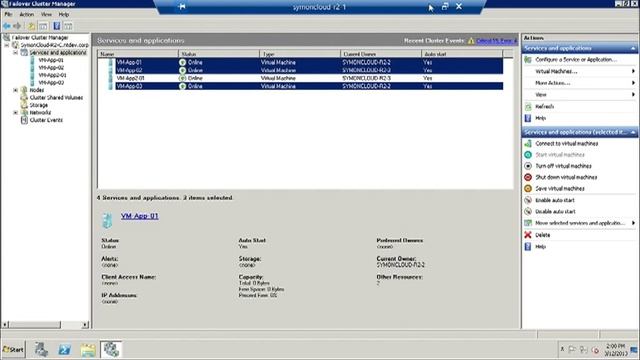The width and height of the screenshot is (640, 360).
Task: Select VM-App-02 in the navigation tree
Action: tap(51, 68)
